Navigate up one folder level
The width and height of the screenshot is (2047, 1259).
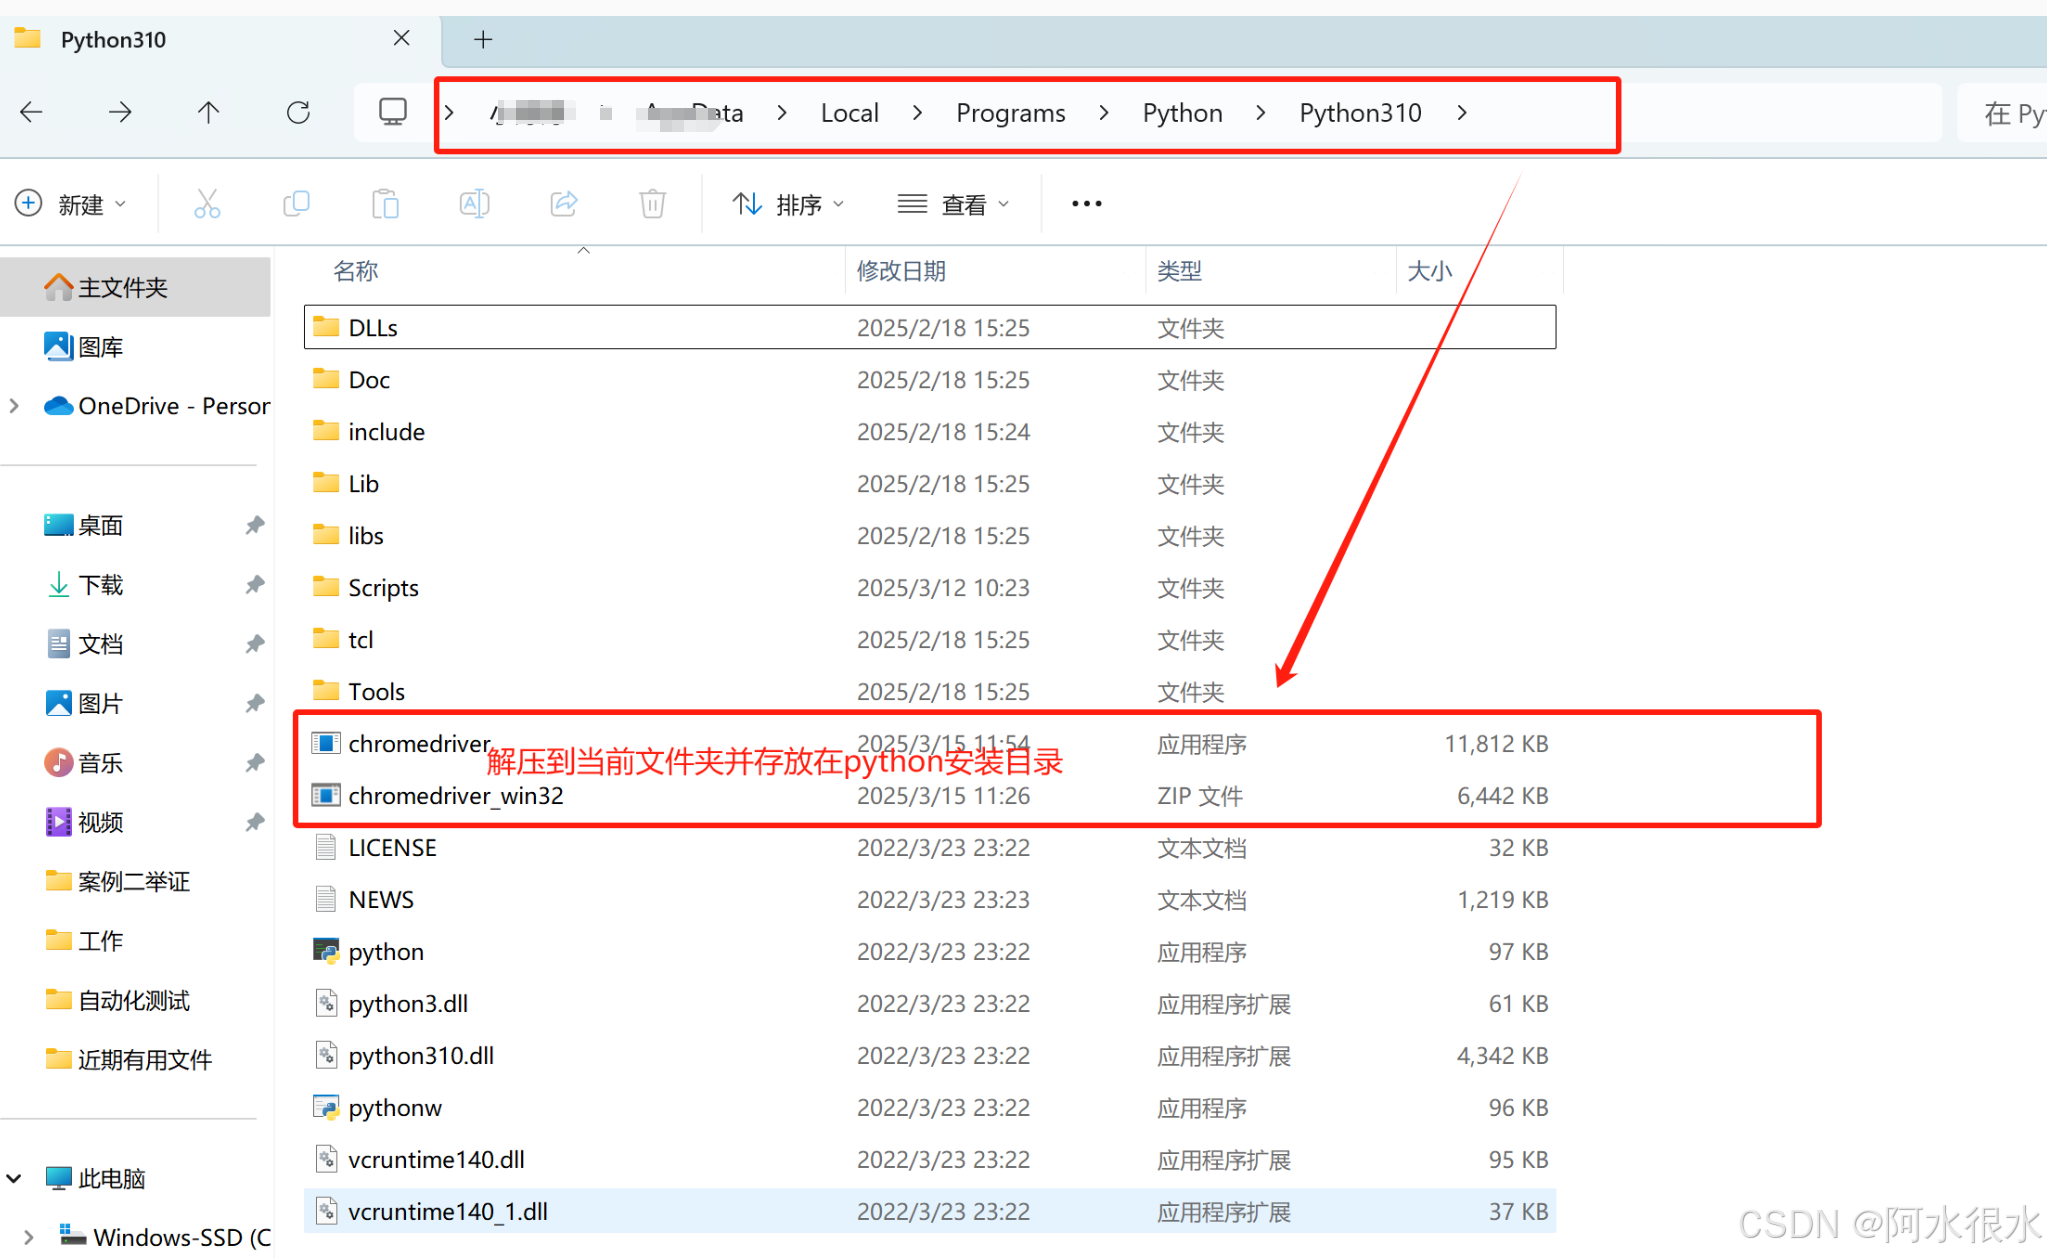[208, 112]
